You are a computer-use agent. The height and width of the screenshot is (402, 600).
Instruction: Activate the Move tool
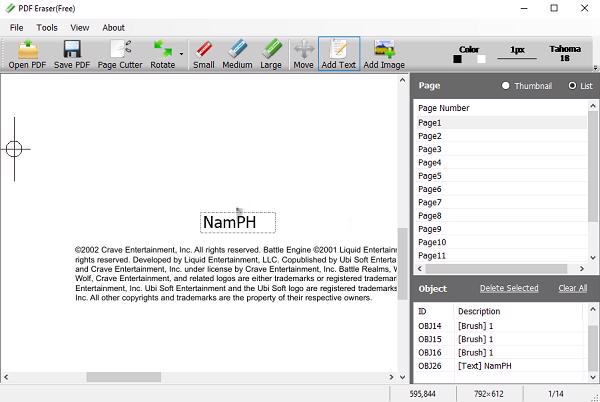(302, 54)
